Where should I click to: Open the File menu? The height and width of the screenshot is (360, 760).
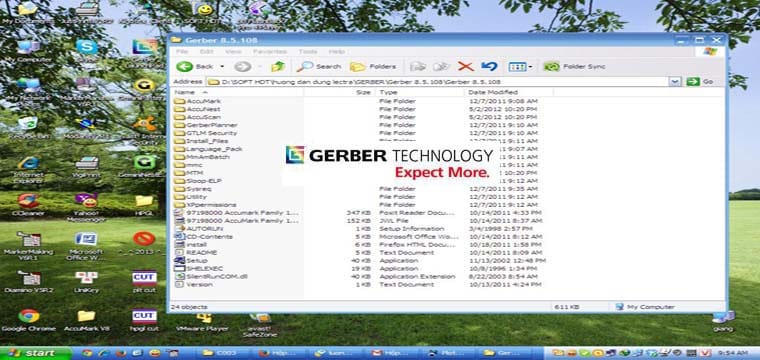coord(182,51)
